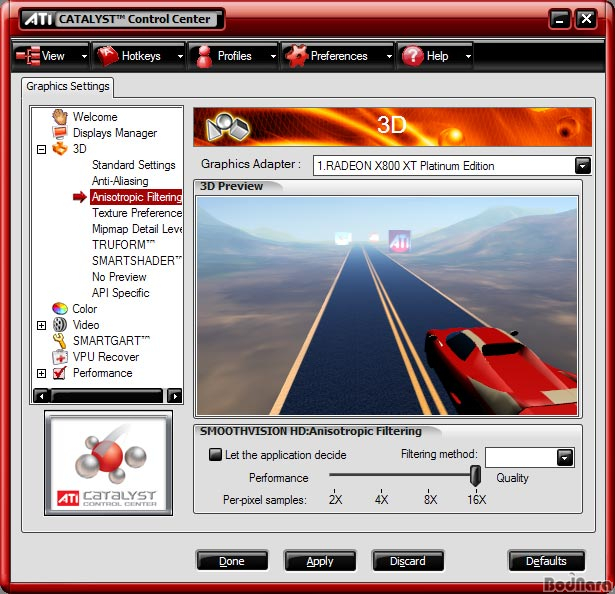Click the VPU Recover first-aid icon

tap(60, 357)
